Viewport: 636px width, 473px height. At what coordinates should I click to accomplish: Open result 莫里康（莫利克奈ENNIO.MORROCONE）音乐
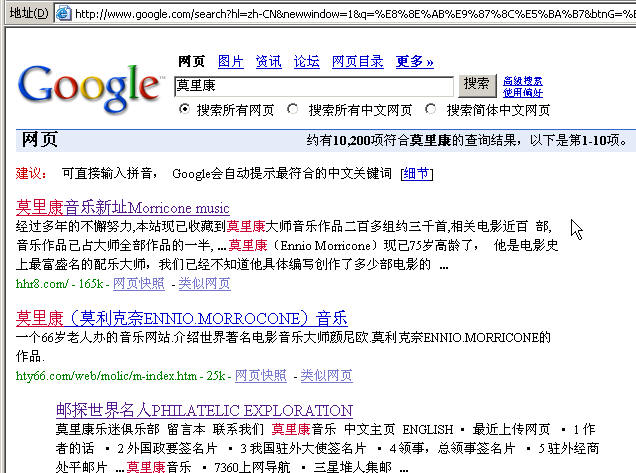coord(181,318)
